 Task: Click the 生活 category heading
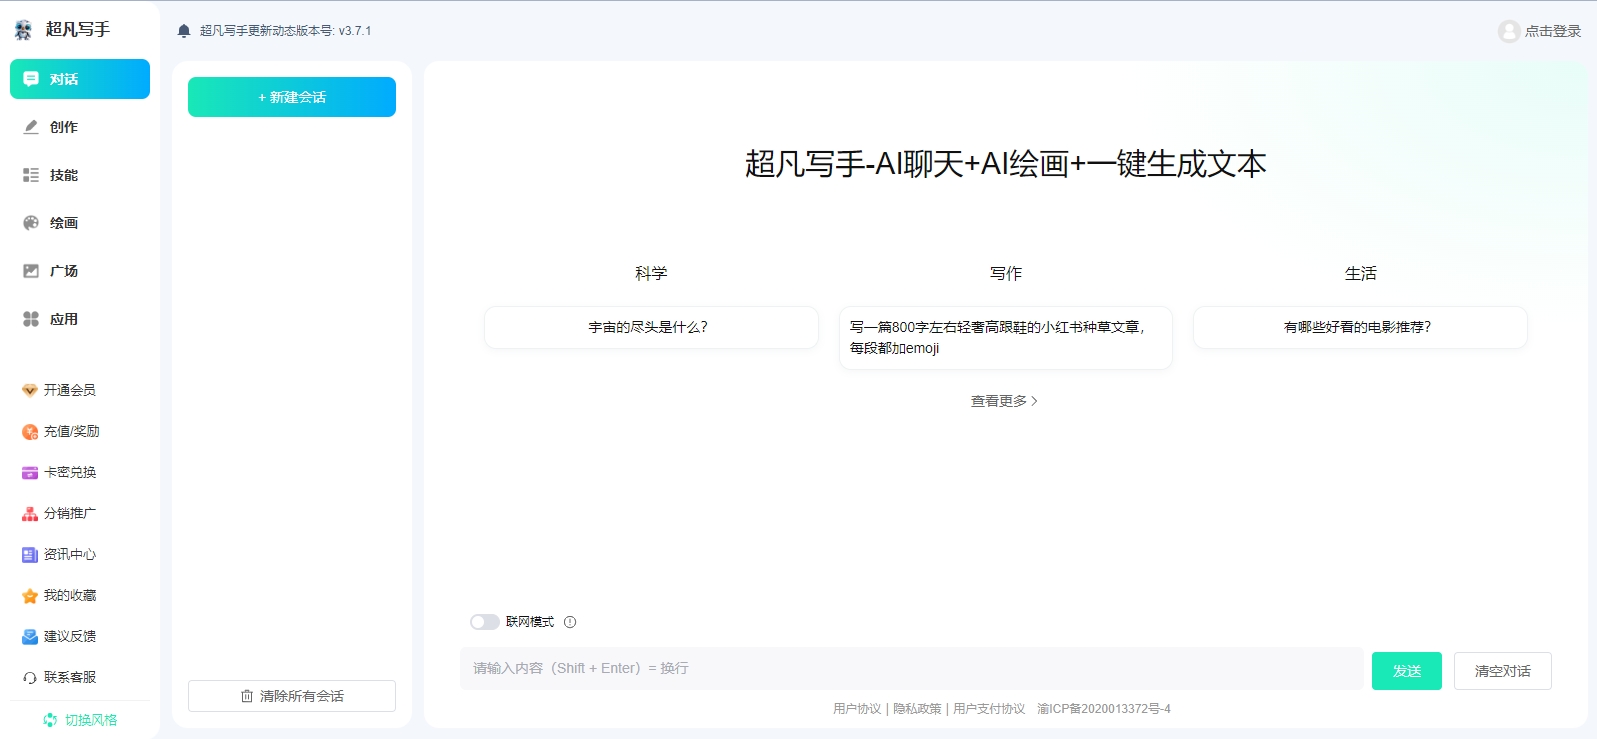pyautogui.click(x=1361, y=273)
